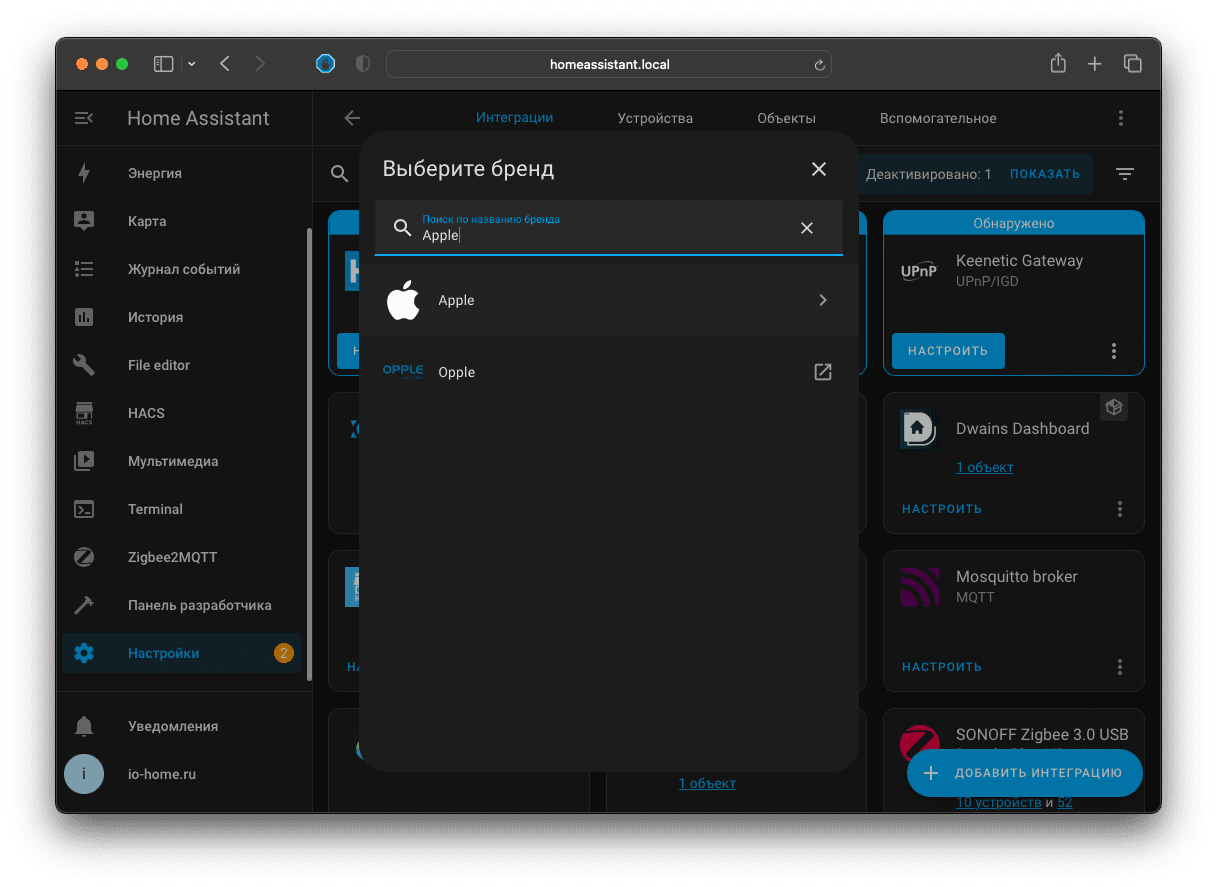This screenshot has width=1217, height=887.
Task: Open Настройки settings page
Action: click(181, 653)
